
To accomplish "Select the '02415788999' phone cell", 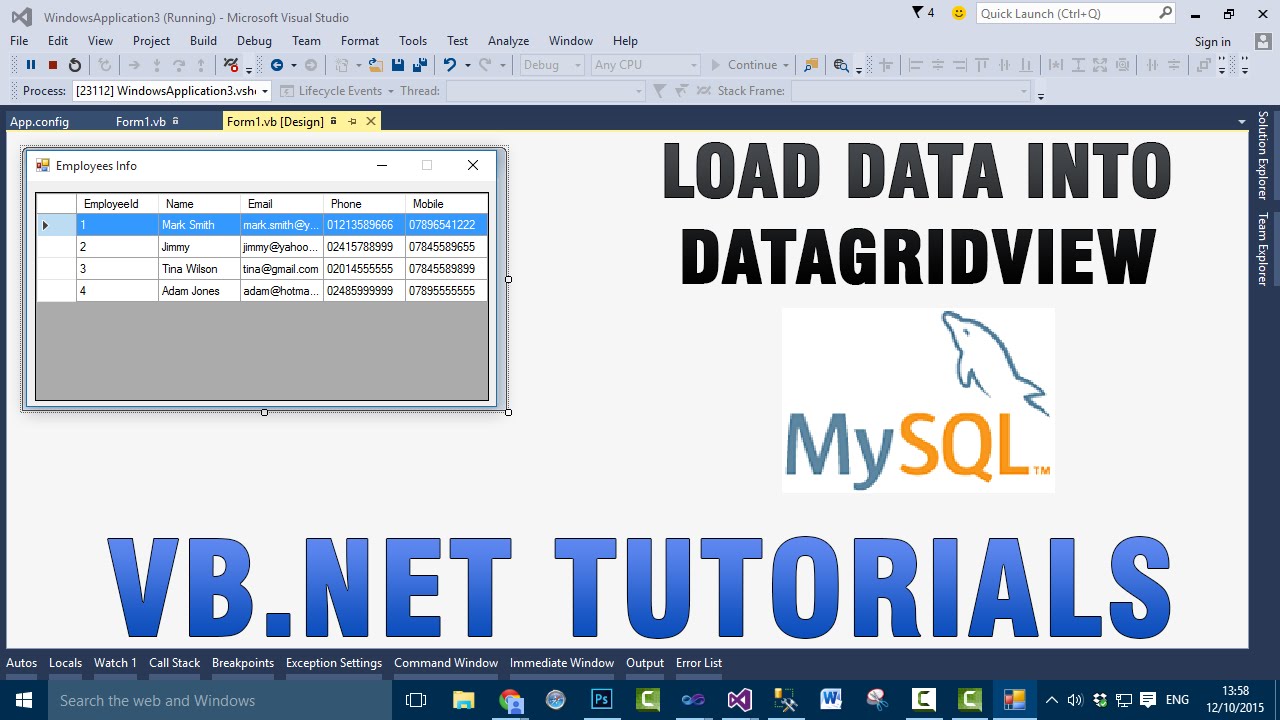I will click(364, 247).
